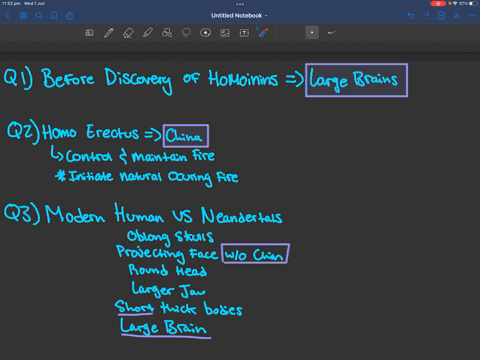Open the search magnifier
480x360 pixels.
pos(39,16)
